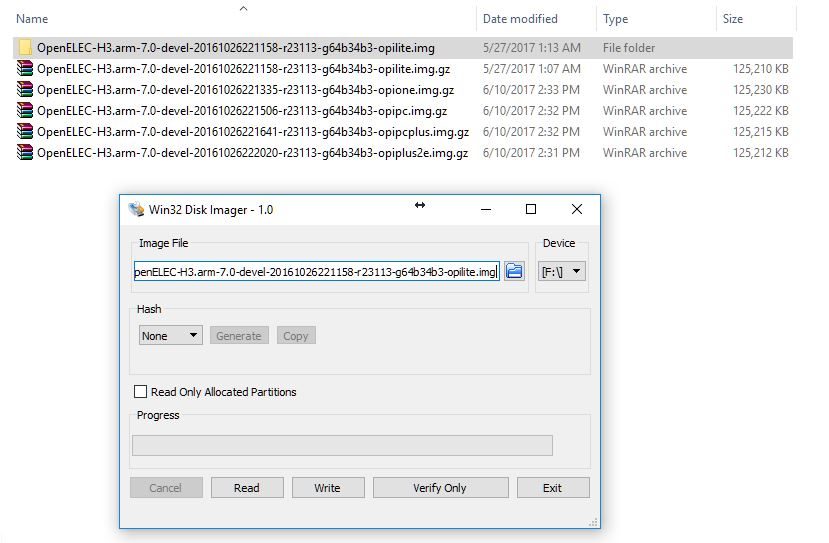Close the Win32 Disk Imager window
Image resolution: width=829 pixels, height=543 pixels.
(577, 209)
